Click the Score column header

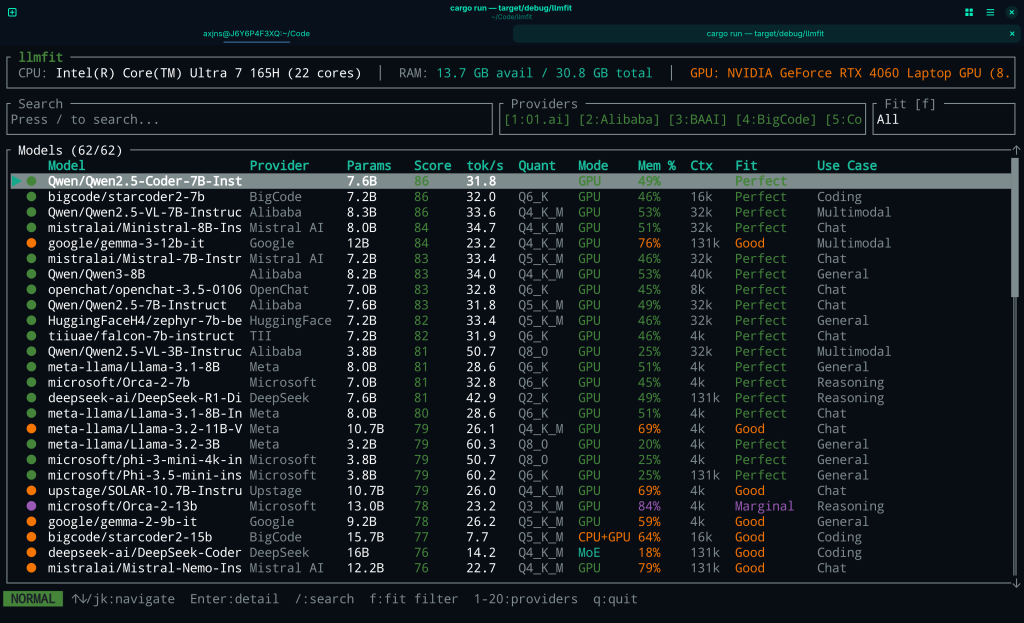tap(433, 166)
